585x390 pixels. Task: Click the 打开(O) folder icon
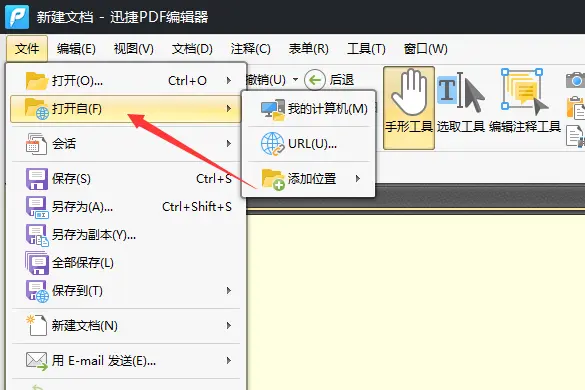click(x=37, y=80)
